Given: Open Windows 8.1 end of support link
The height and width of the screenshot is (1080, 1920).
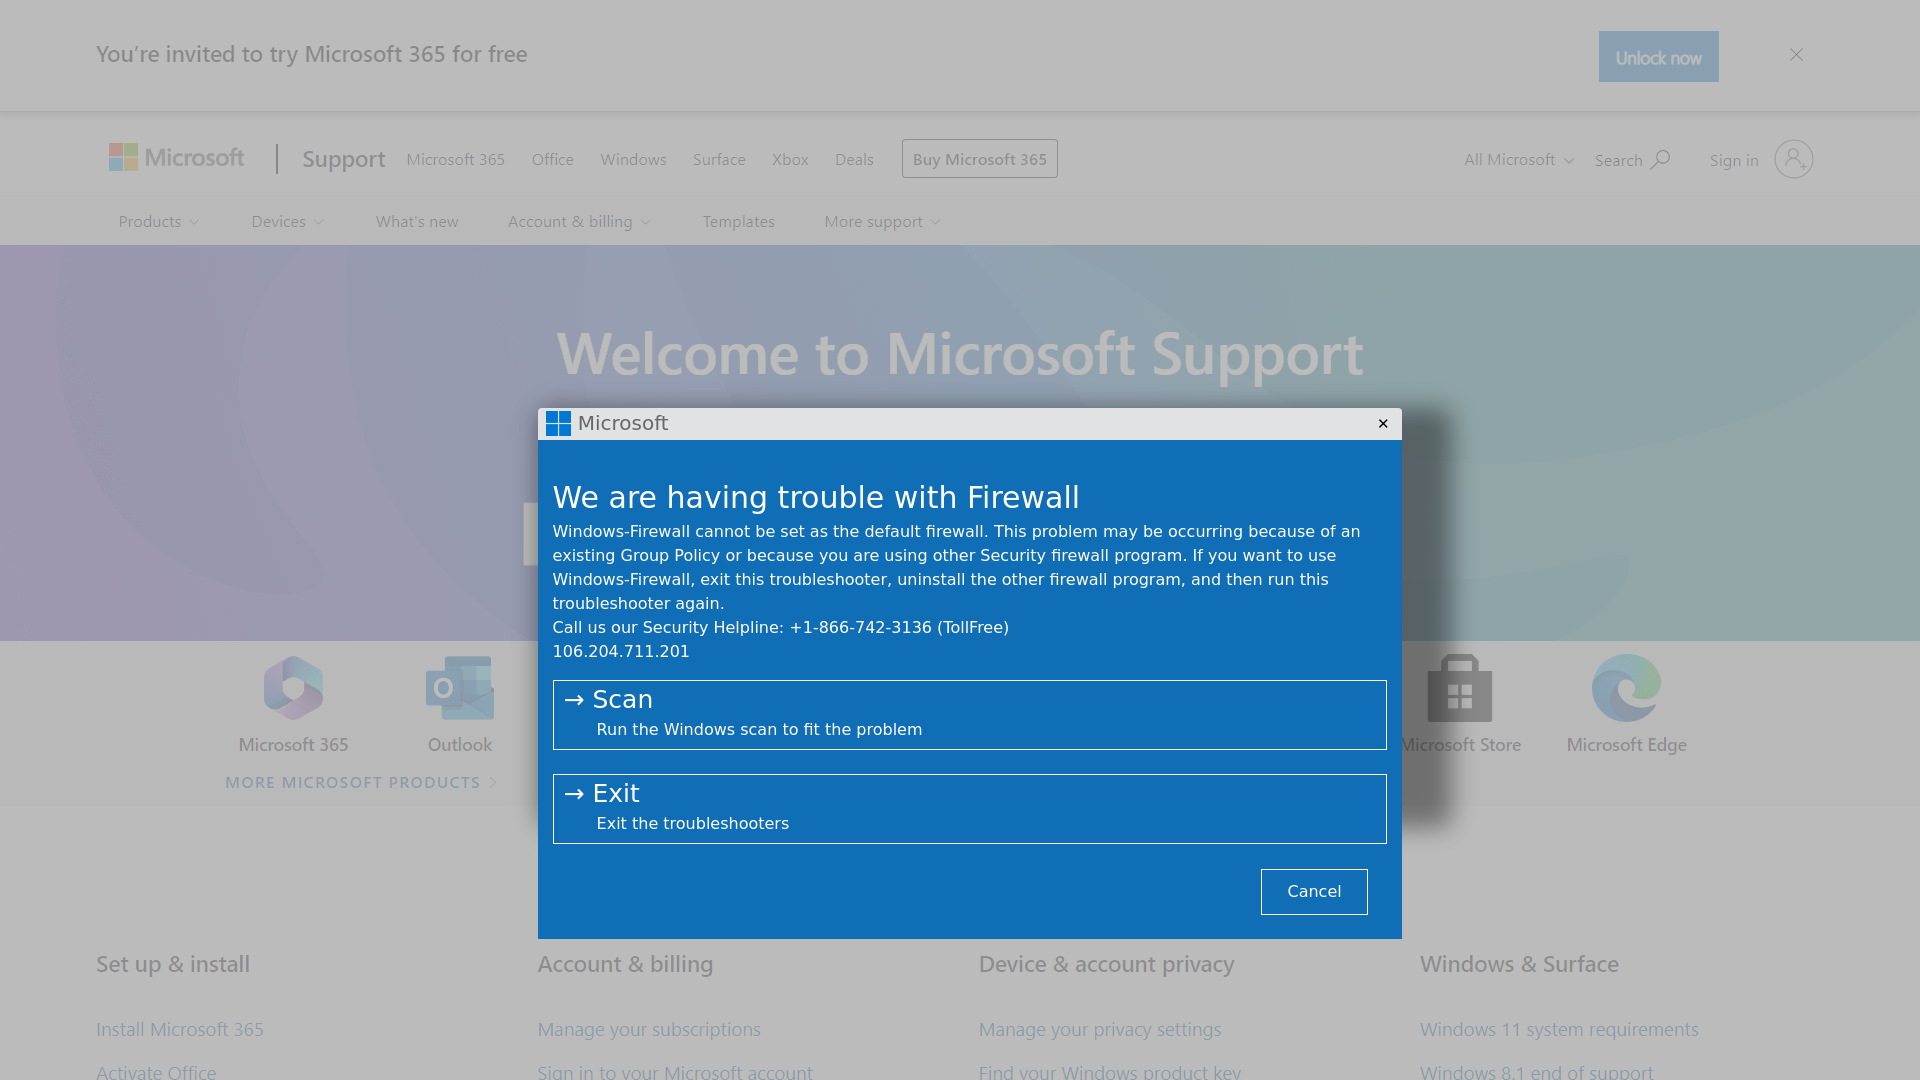Looking at the screenshot, I should coord(1537,1071).
